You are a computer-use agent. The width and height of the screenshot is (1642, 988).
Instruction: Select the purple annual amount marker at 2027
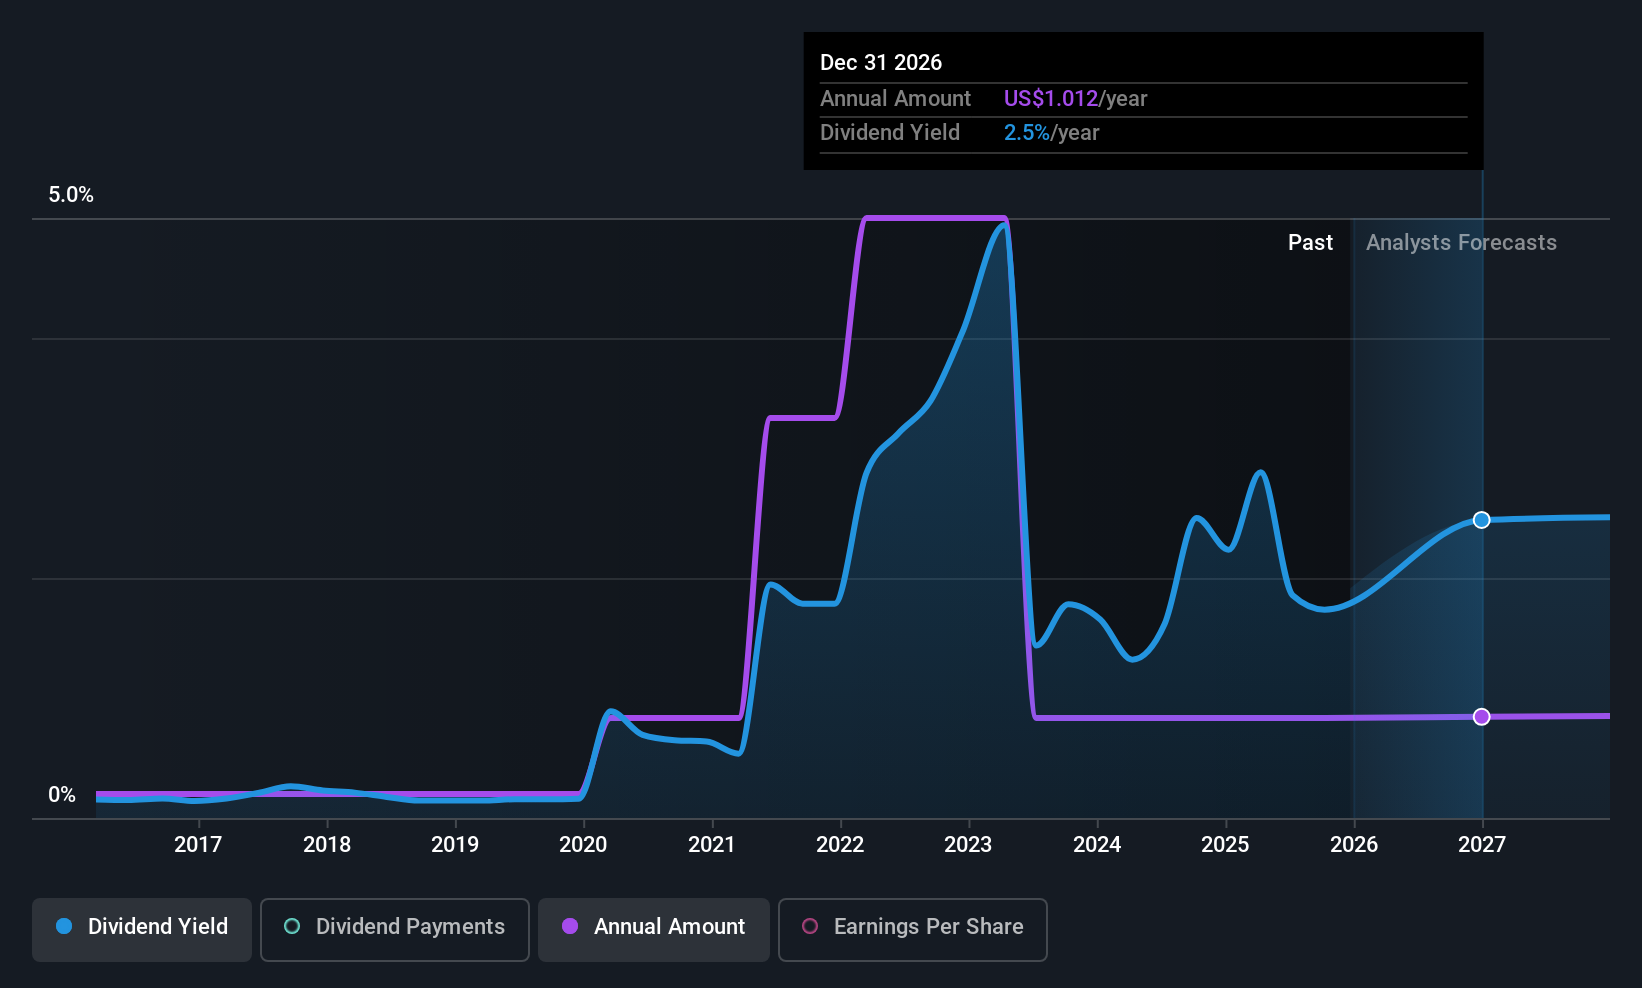point(1482,717)
